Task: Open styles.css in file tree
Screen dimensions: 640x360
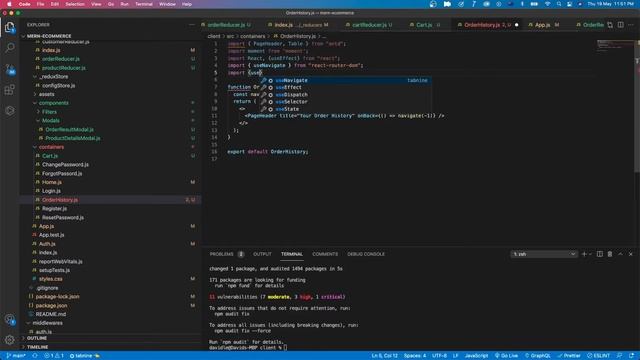Action: [51, 279]
